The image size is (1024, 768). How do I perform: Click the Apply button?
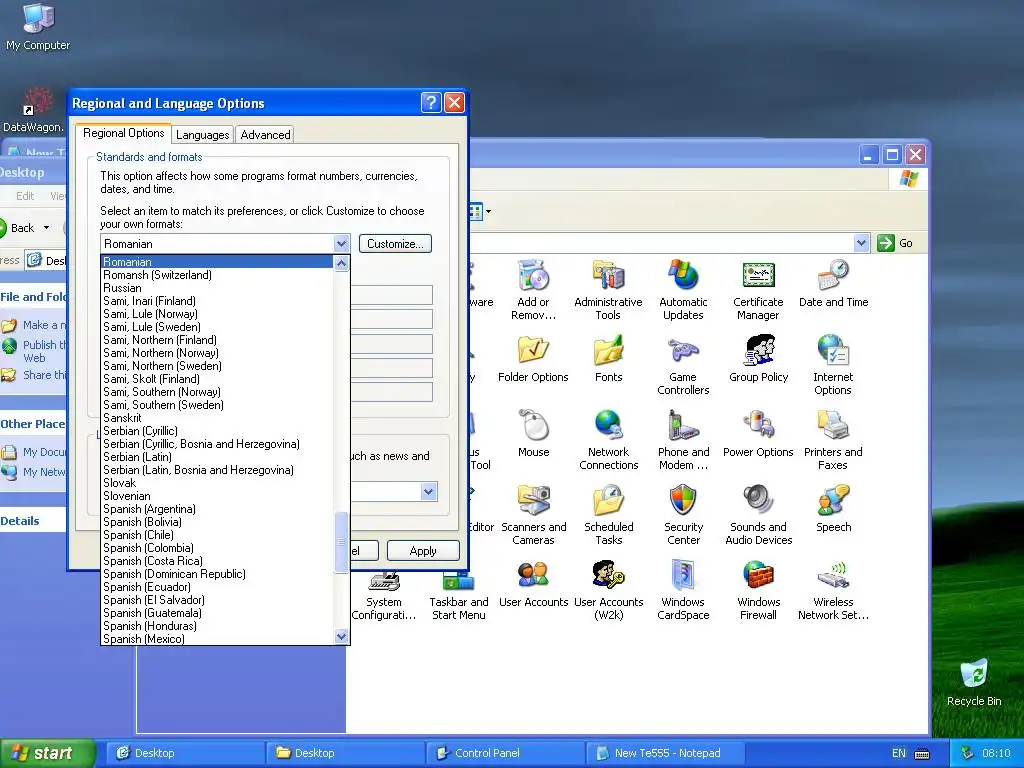pyautogui.click(x=423, y=551)
